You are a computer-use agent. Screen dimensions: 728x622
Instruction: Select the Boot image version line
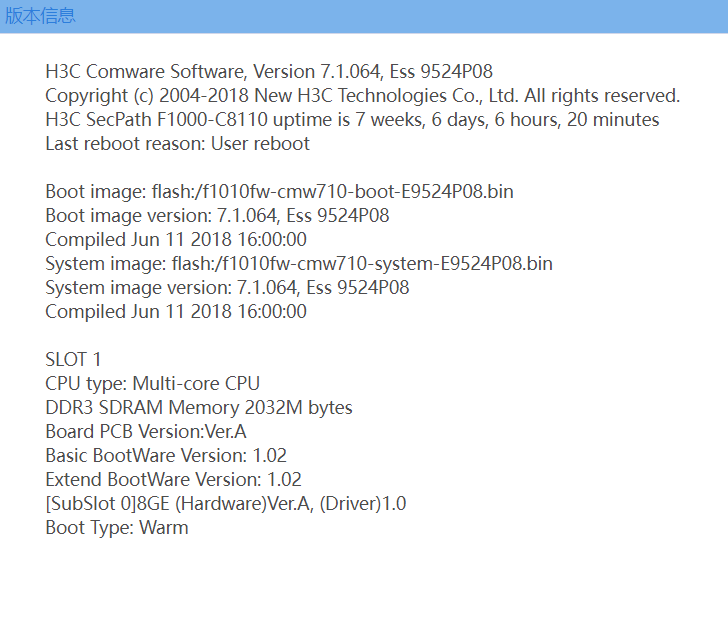coord(217,216)
